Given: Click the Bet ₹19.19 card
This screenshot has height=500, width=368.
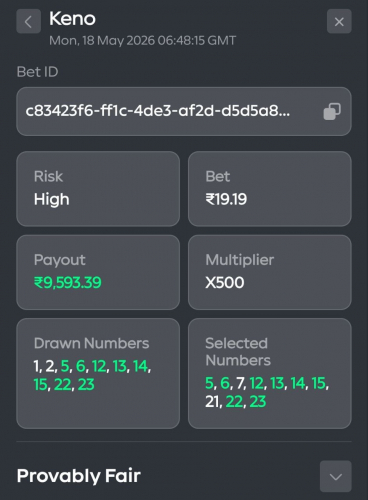Looking at the screenshot, I should coord(270,189).
